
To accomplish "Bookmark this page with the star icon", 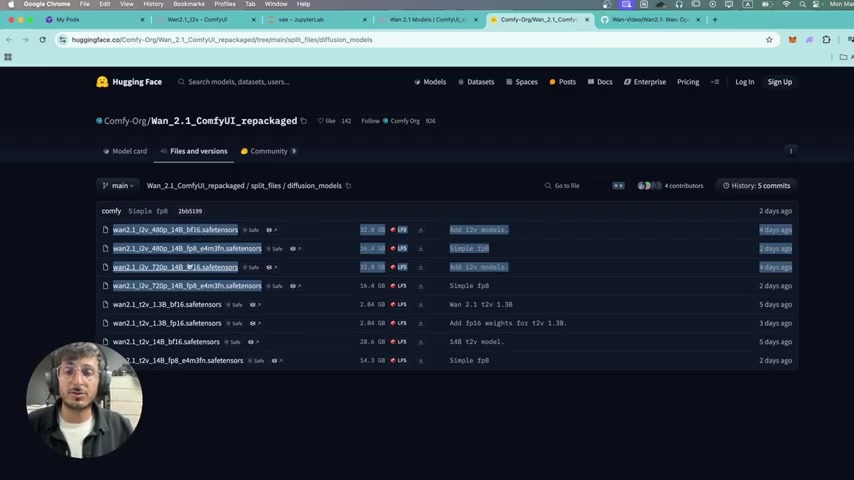I will (769, 40).
